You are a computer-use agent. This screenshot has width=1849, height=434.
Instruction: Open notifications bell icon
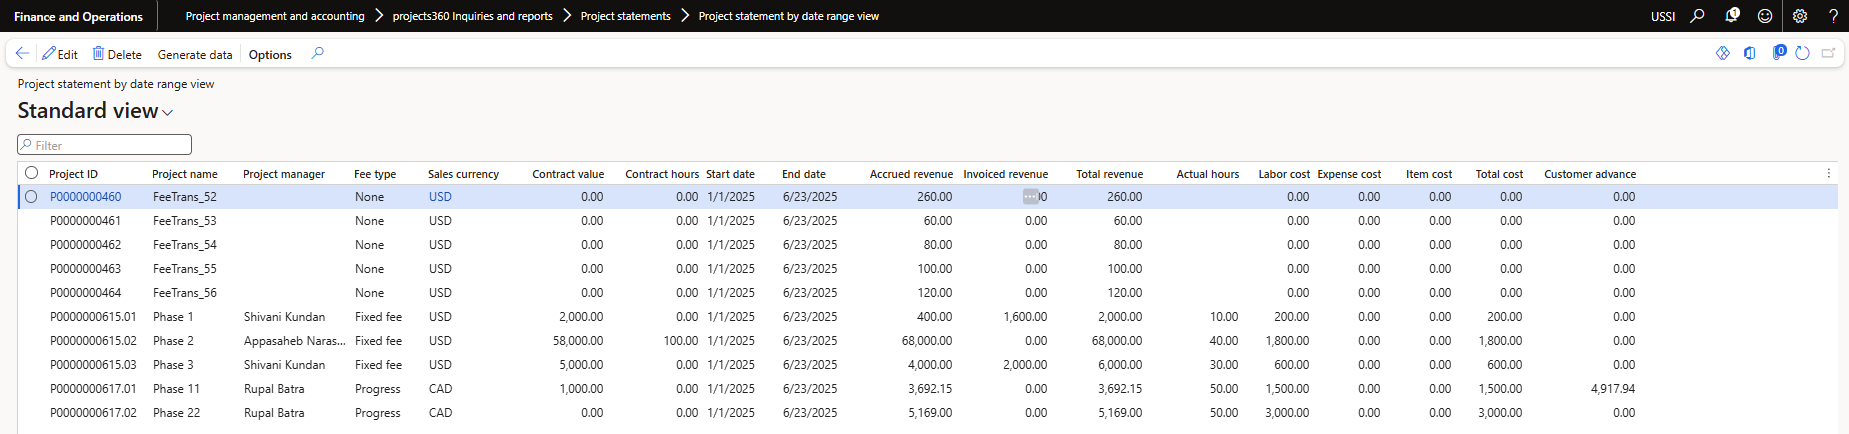pos(1732,16)
